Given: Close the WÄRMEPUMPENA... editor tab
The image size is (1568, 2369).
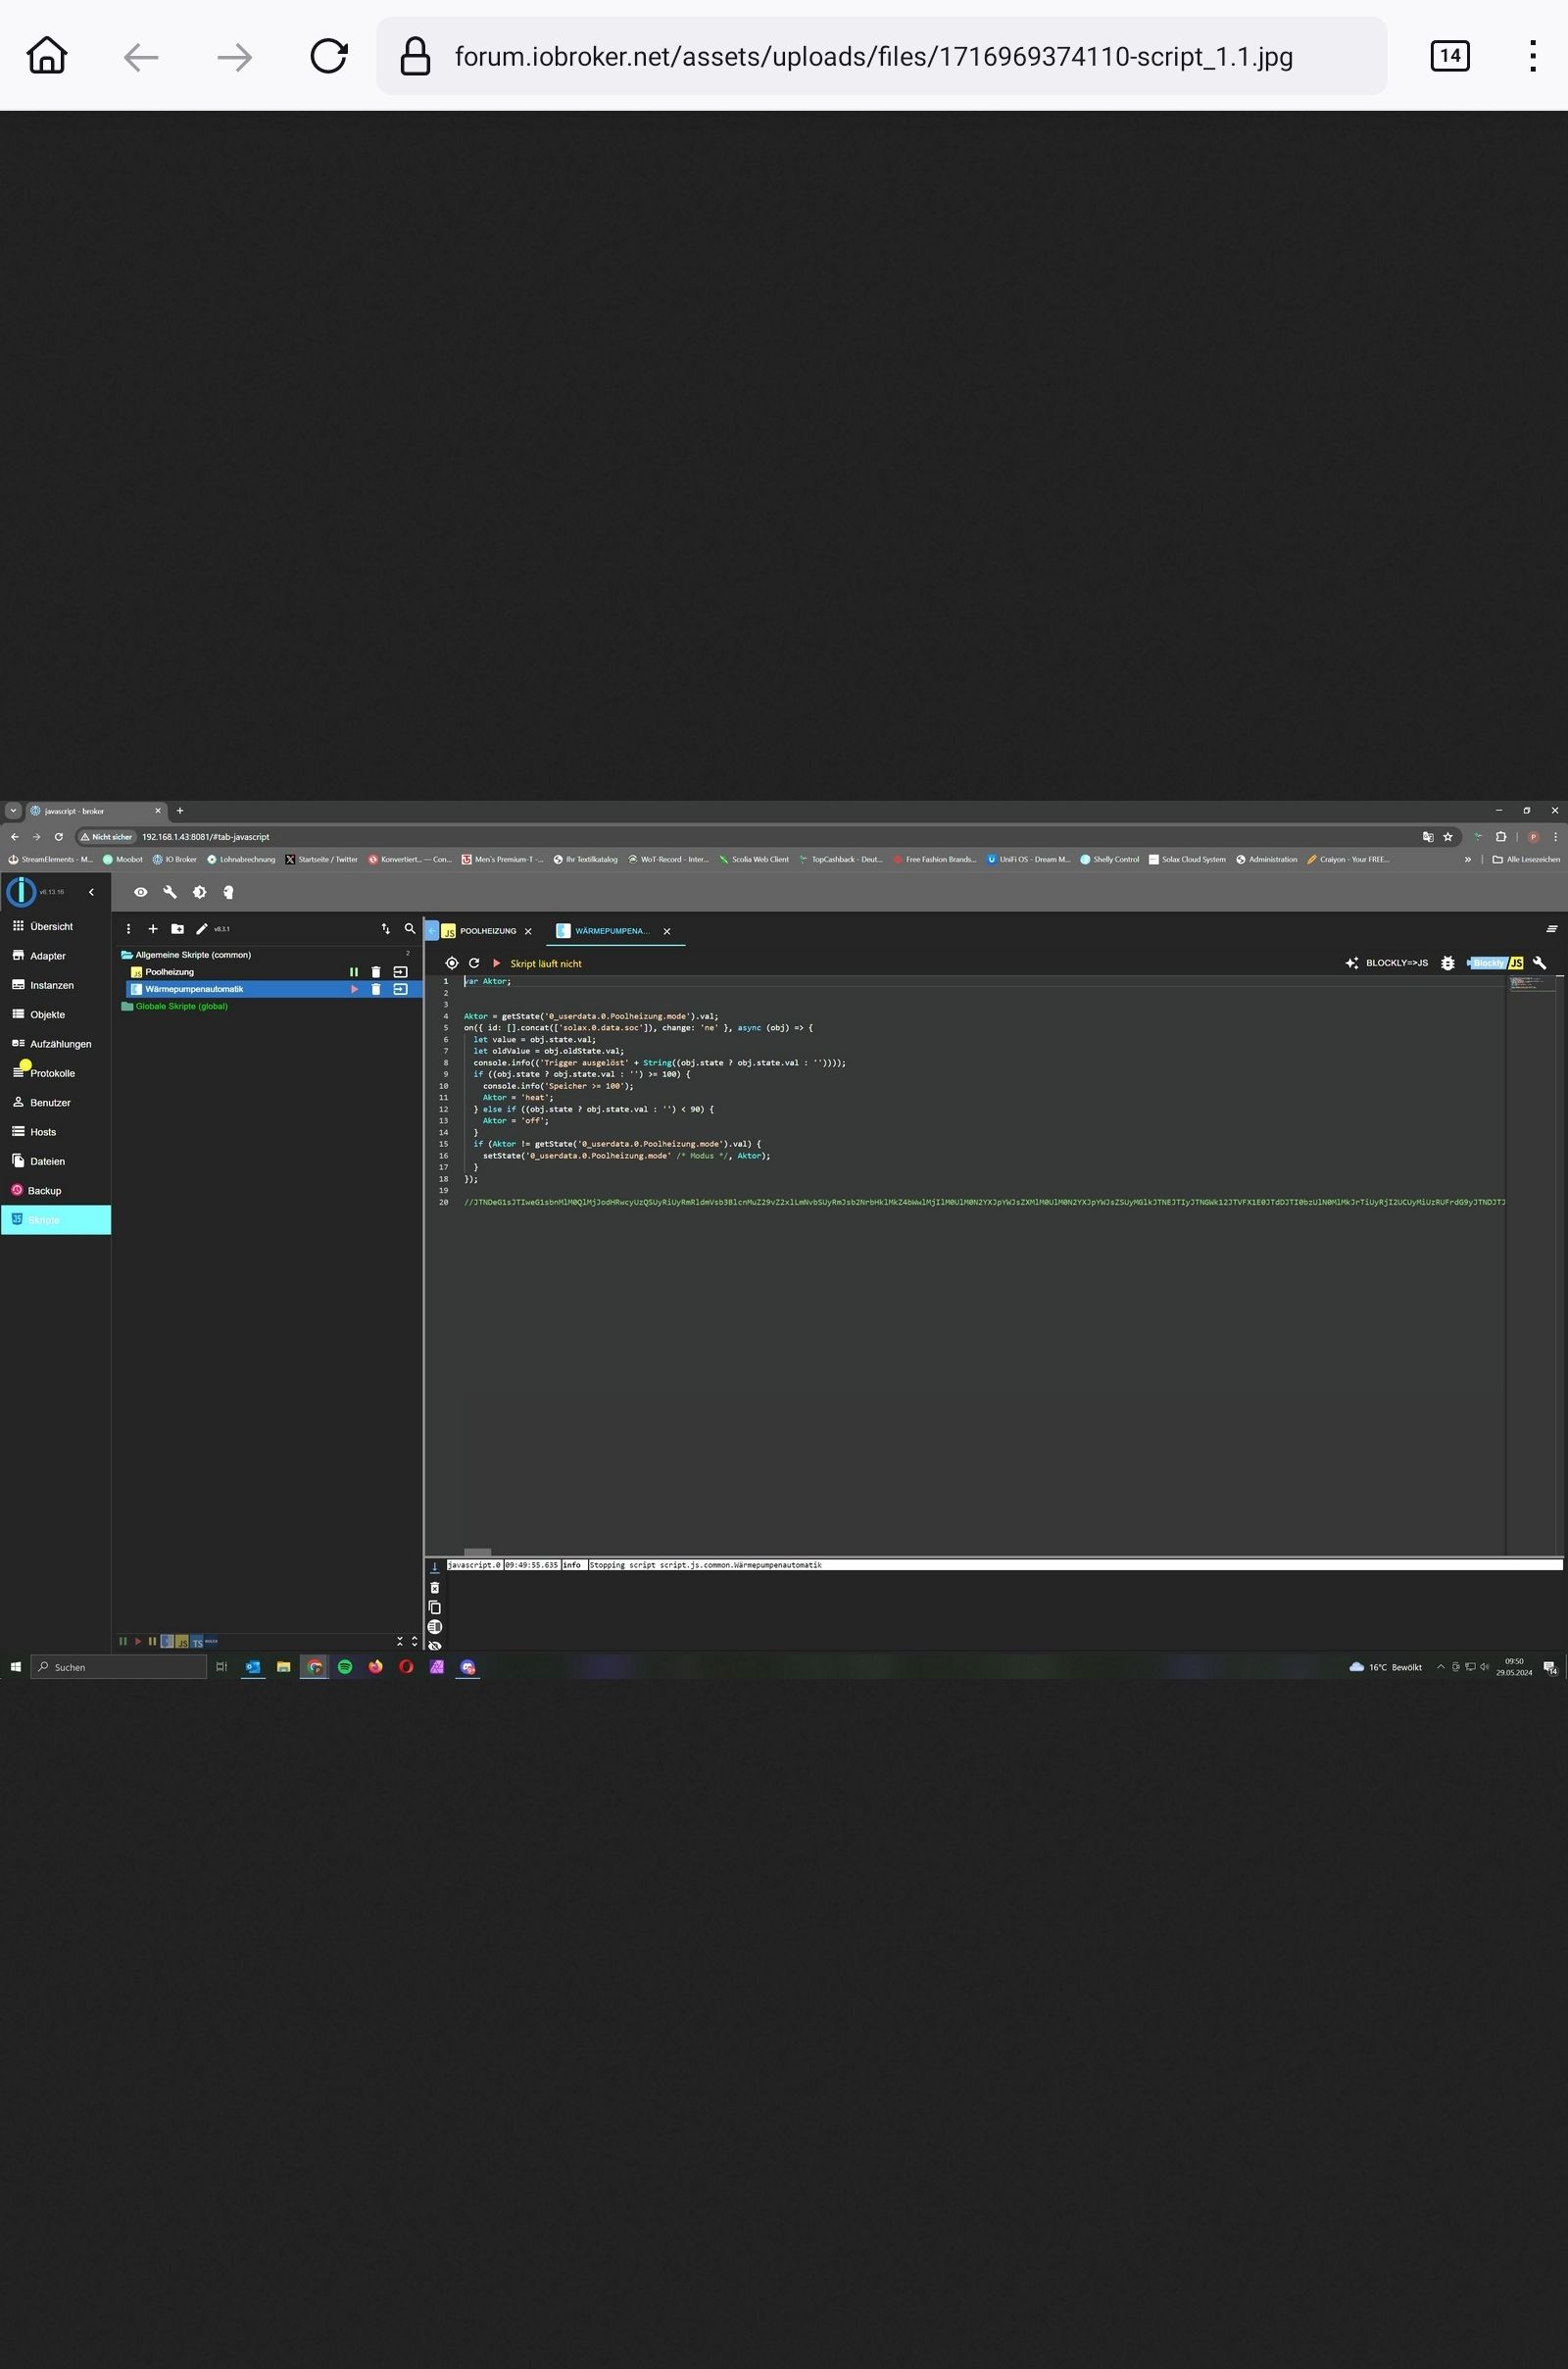Looking at the screenshot, I should click(x=667, y=931).
